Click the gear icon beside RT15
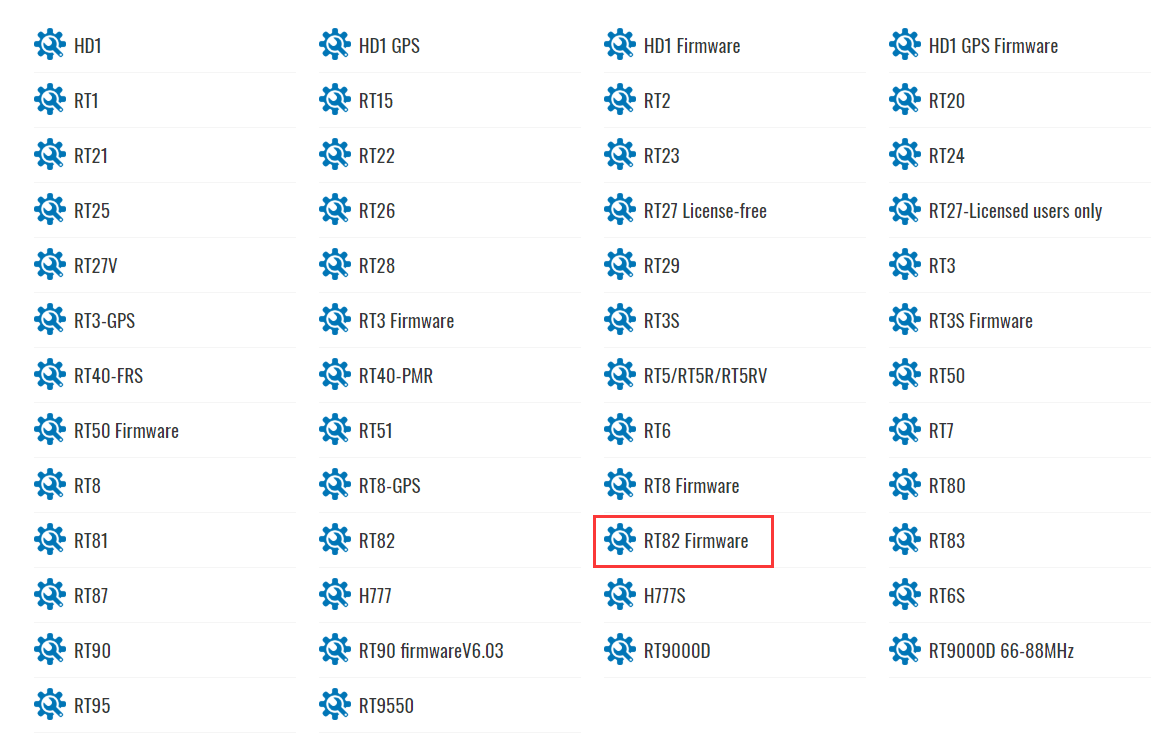This screenshot has height=741, width=1153. [335, 100]
